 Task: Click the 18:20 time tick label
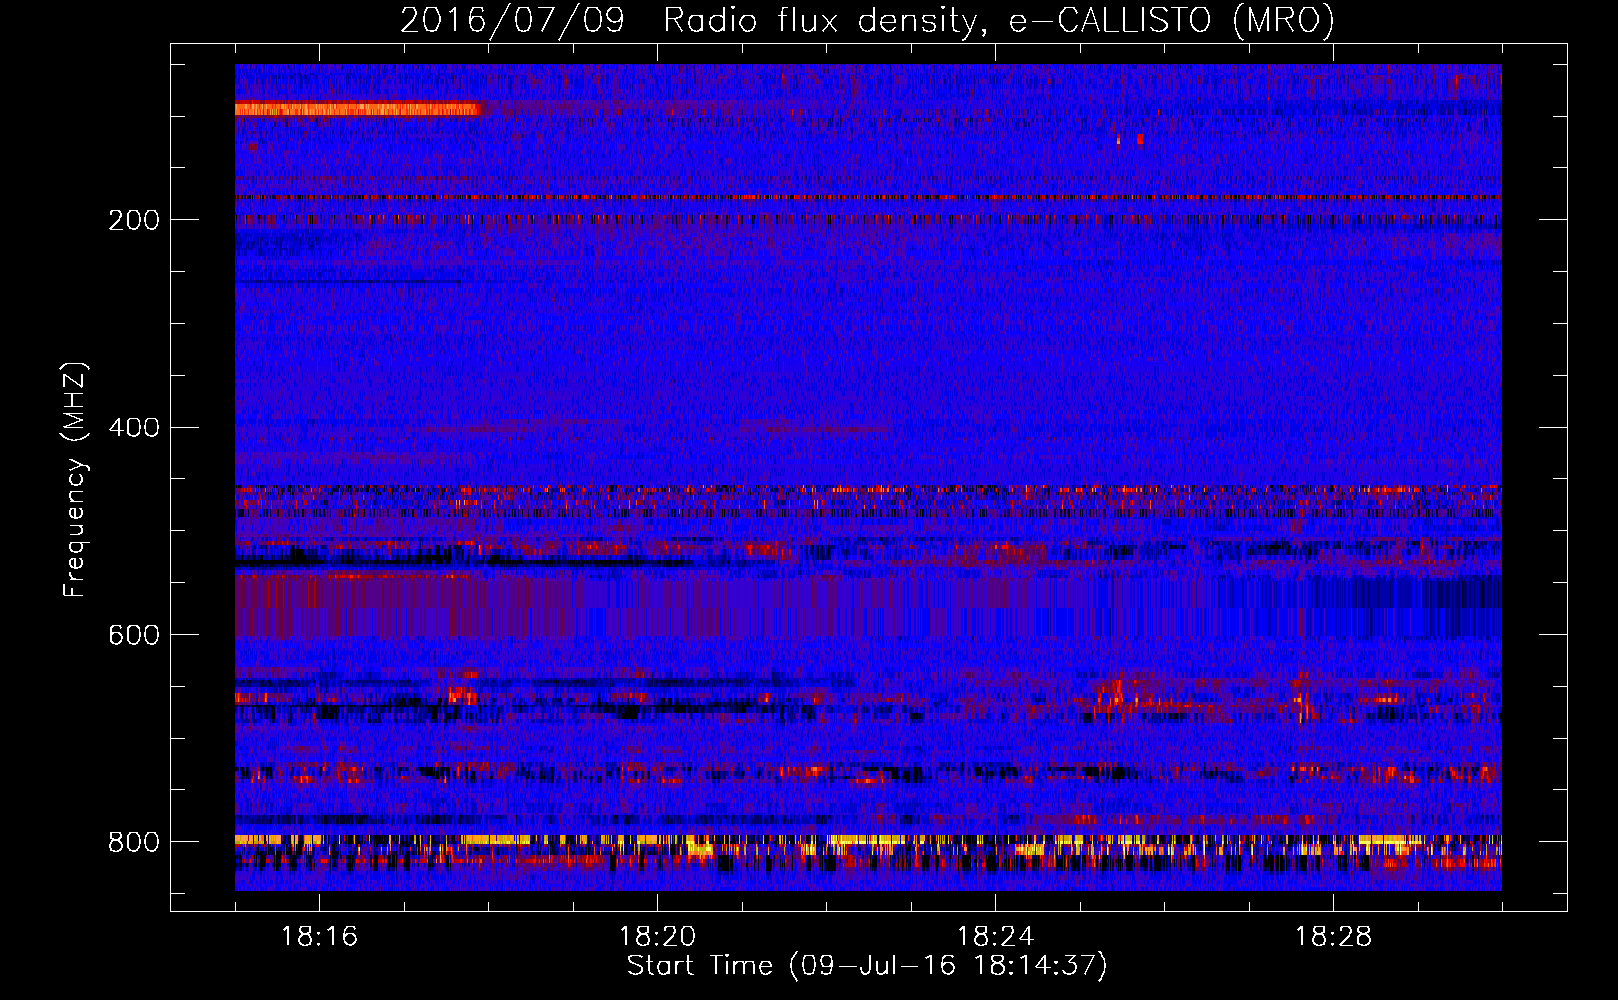[x=657, y=937]
